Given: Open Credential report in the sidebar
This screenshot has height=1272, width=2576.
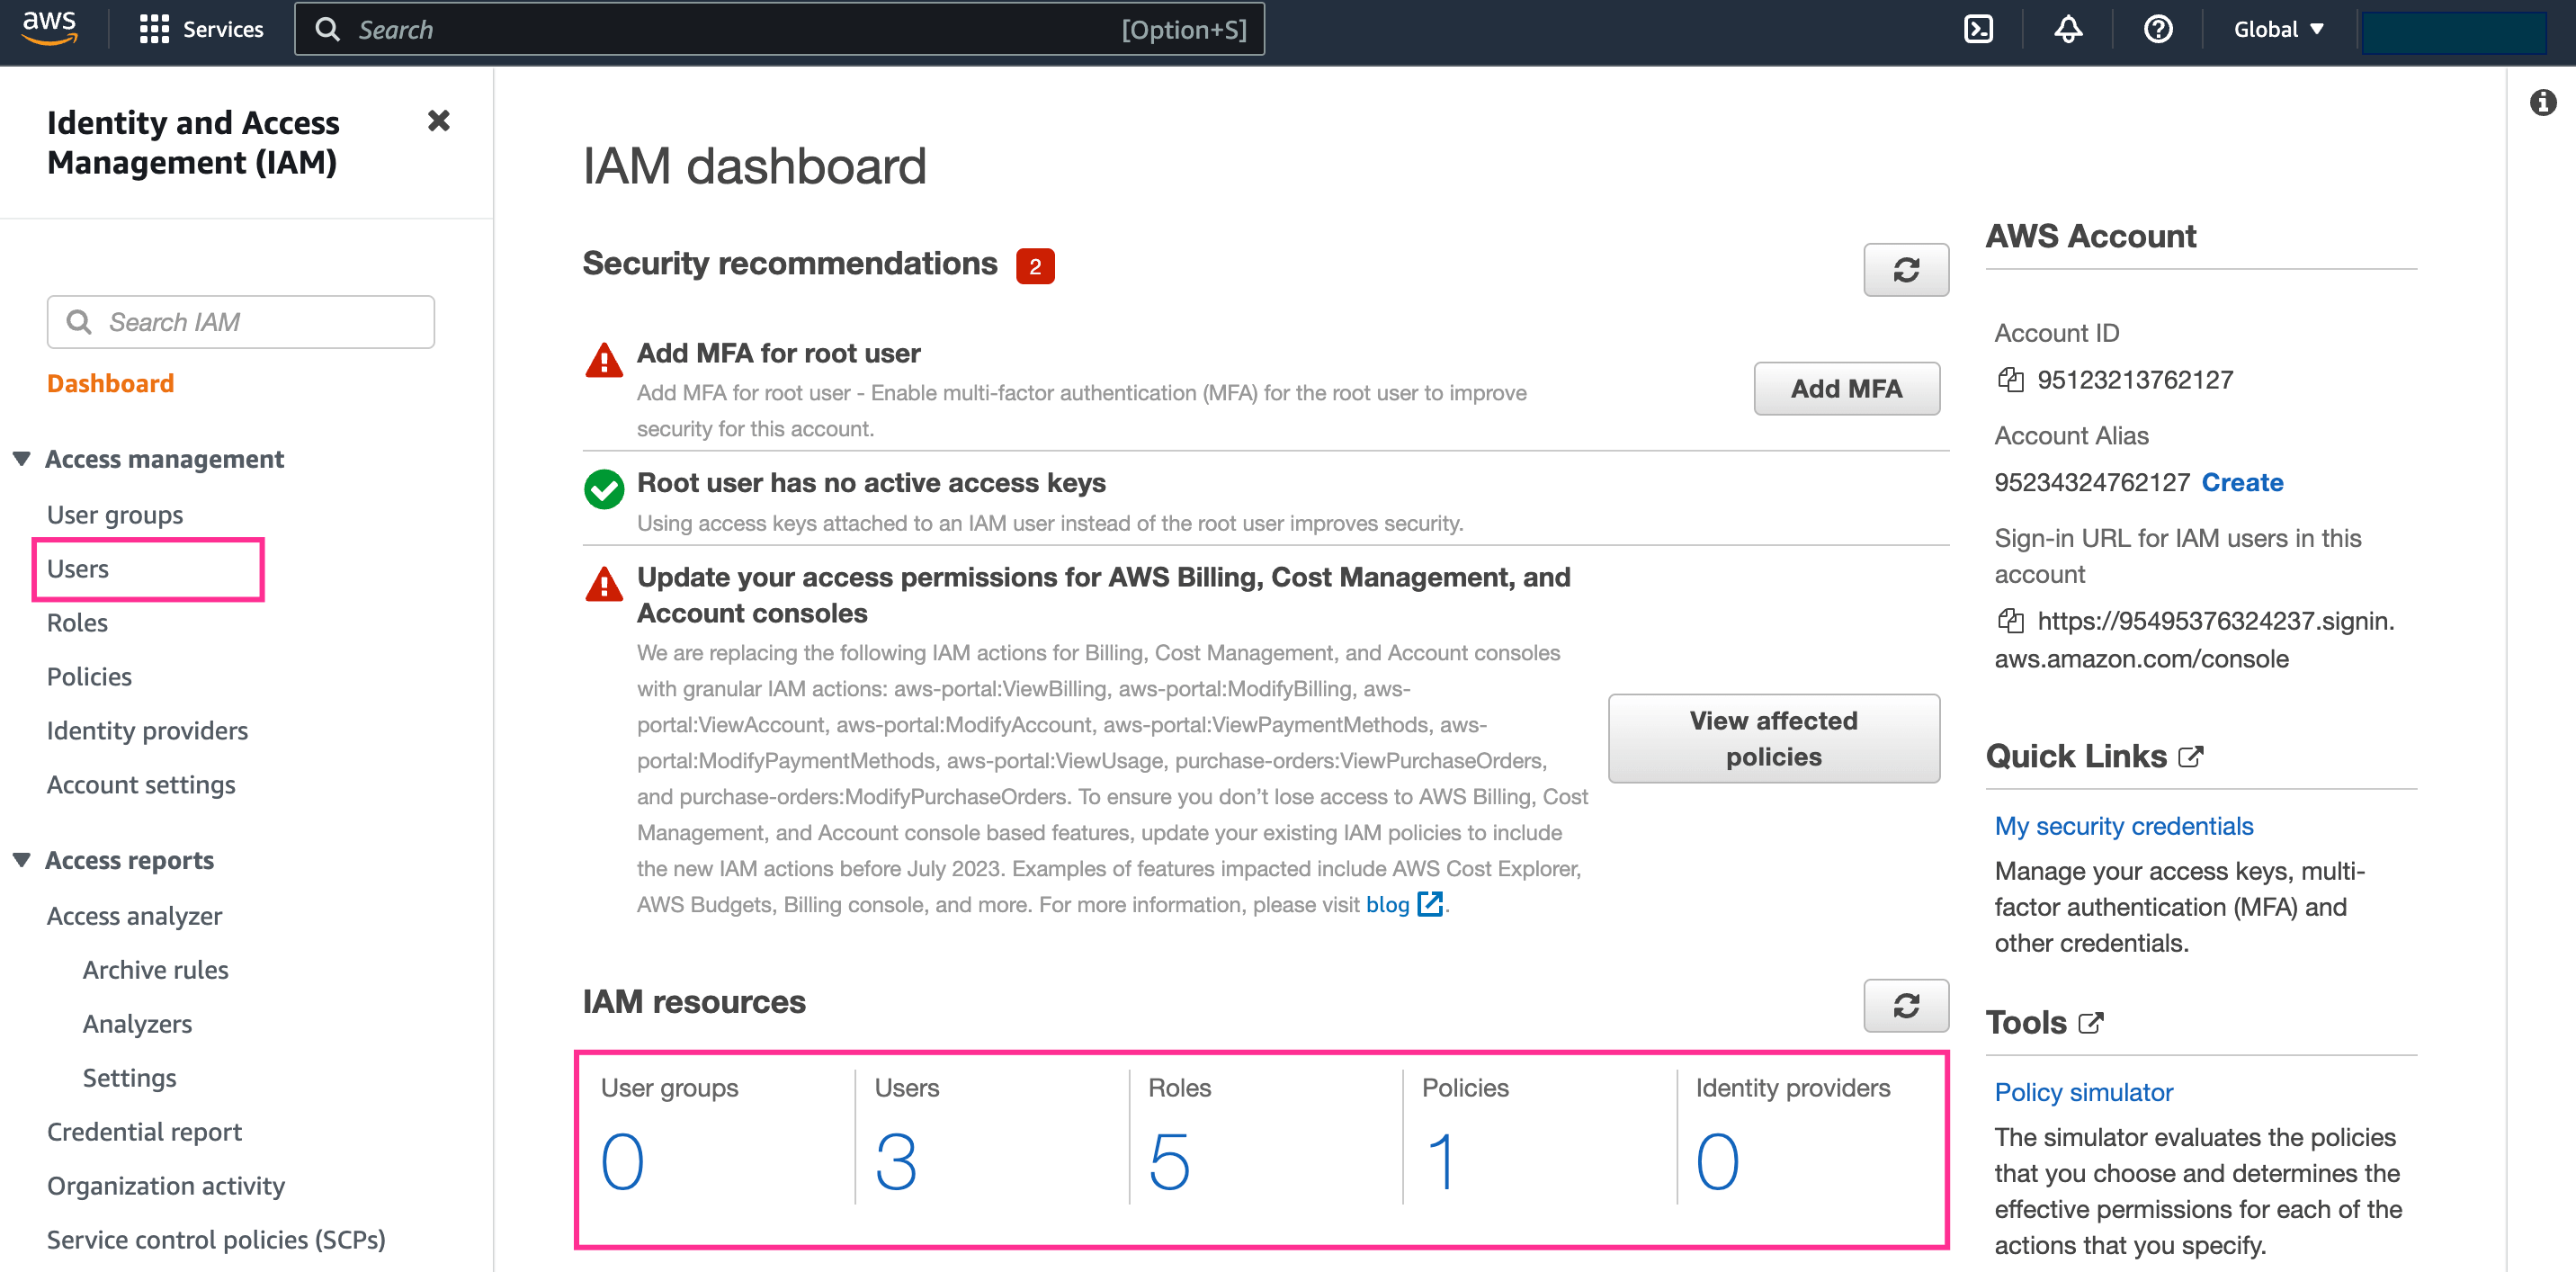Looking at the screenshot, I should point(144,1132).
